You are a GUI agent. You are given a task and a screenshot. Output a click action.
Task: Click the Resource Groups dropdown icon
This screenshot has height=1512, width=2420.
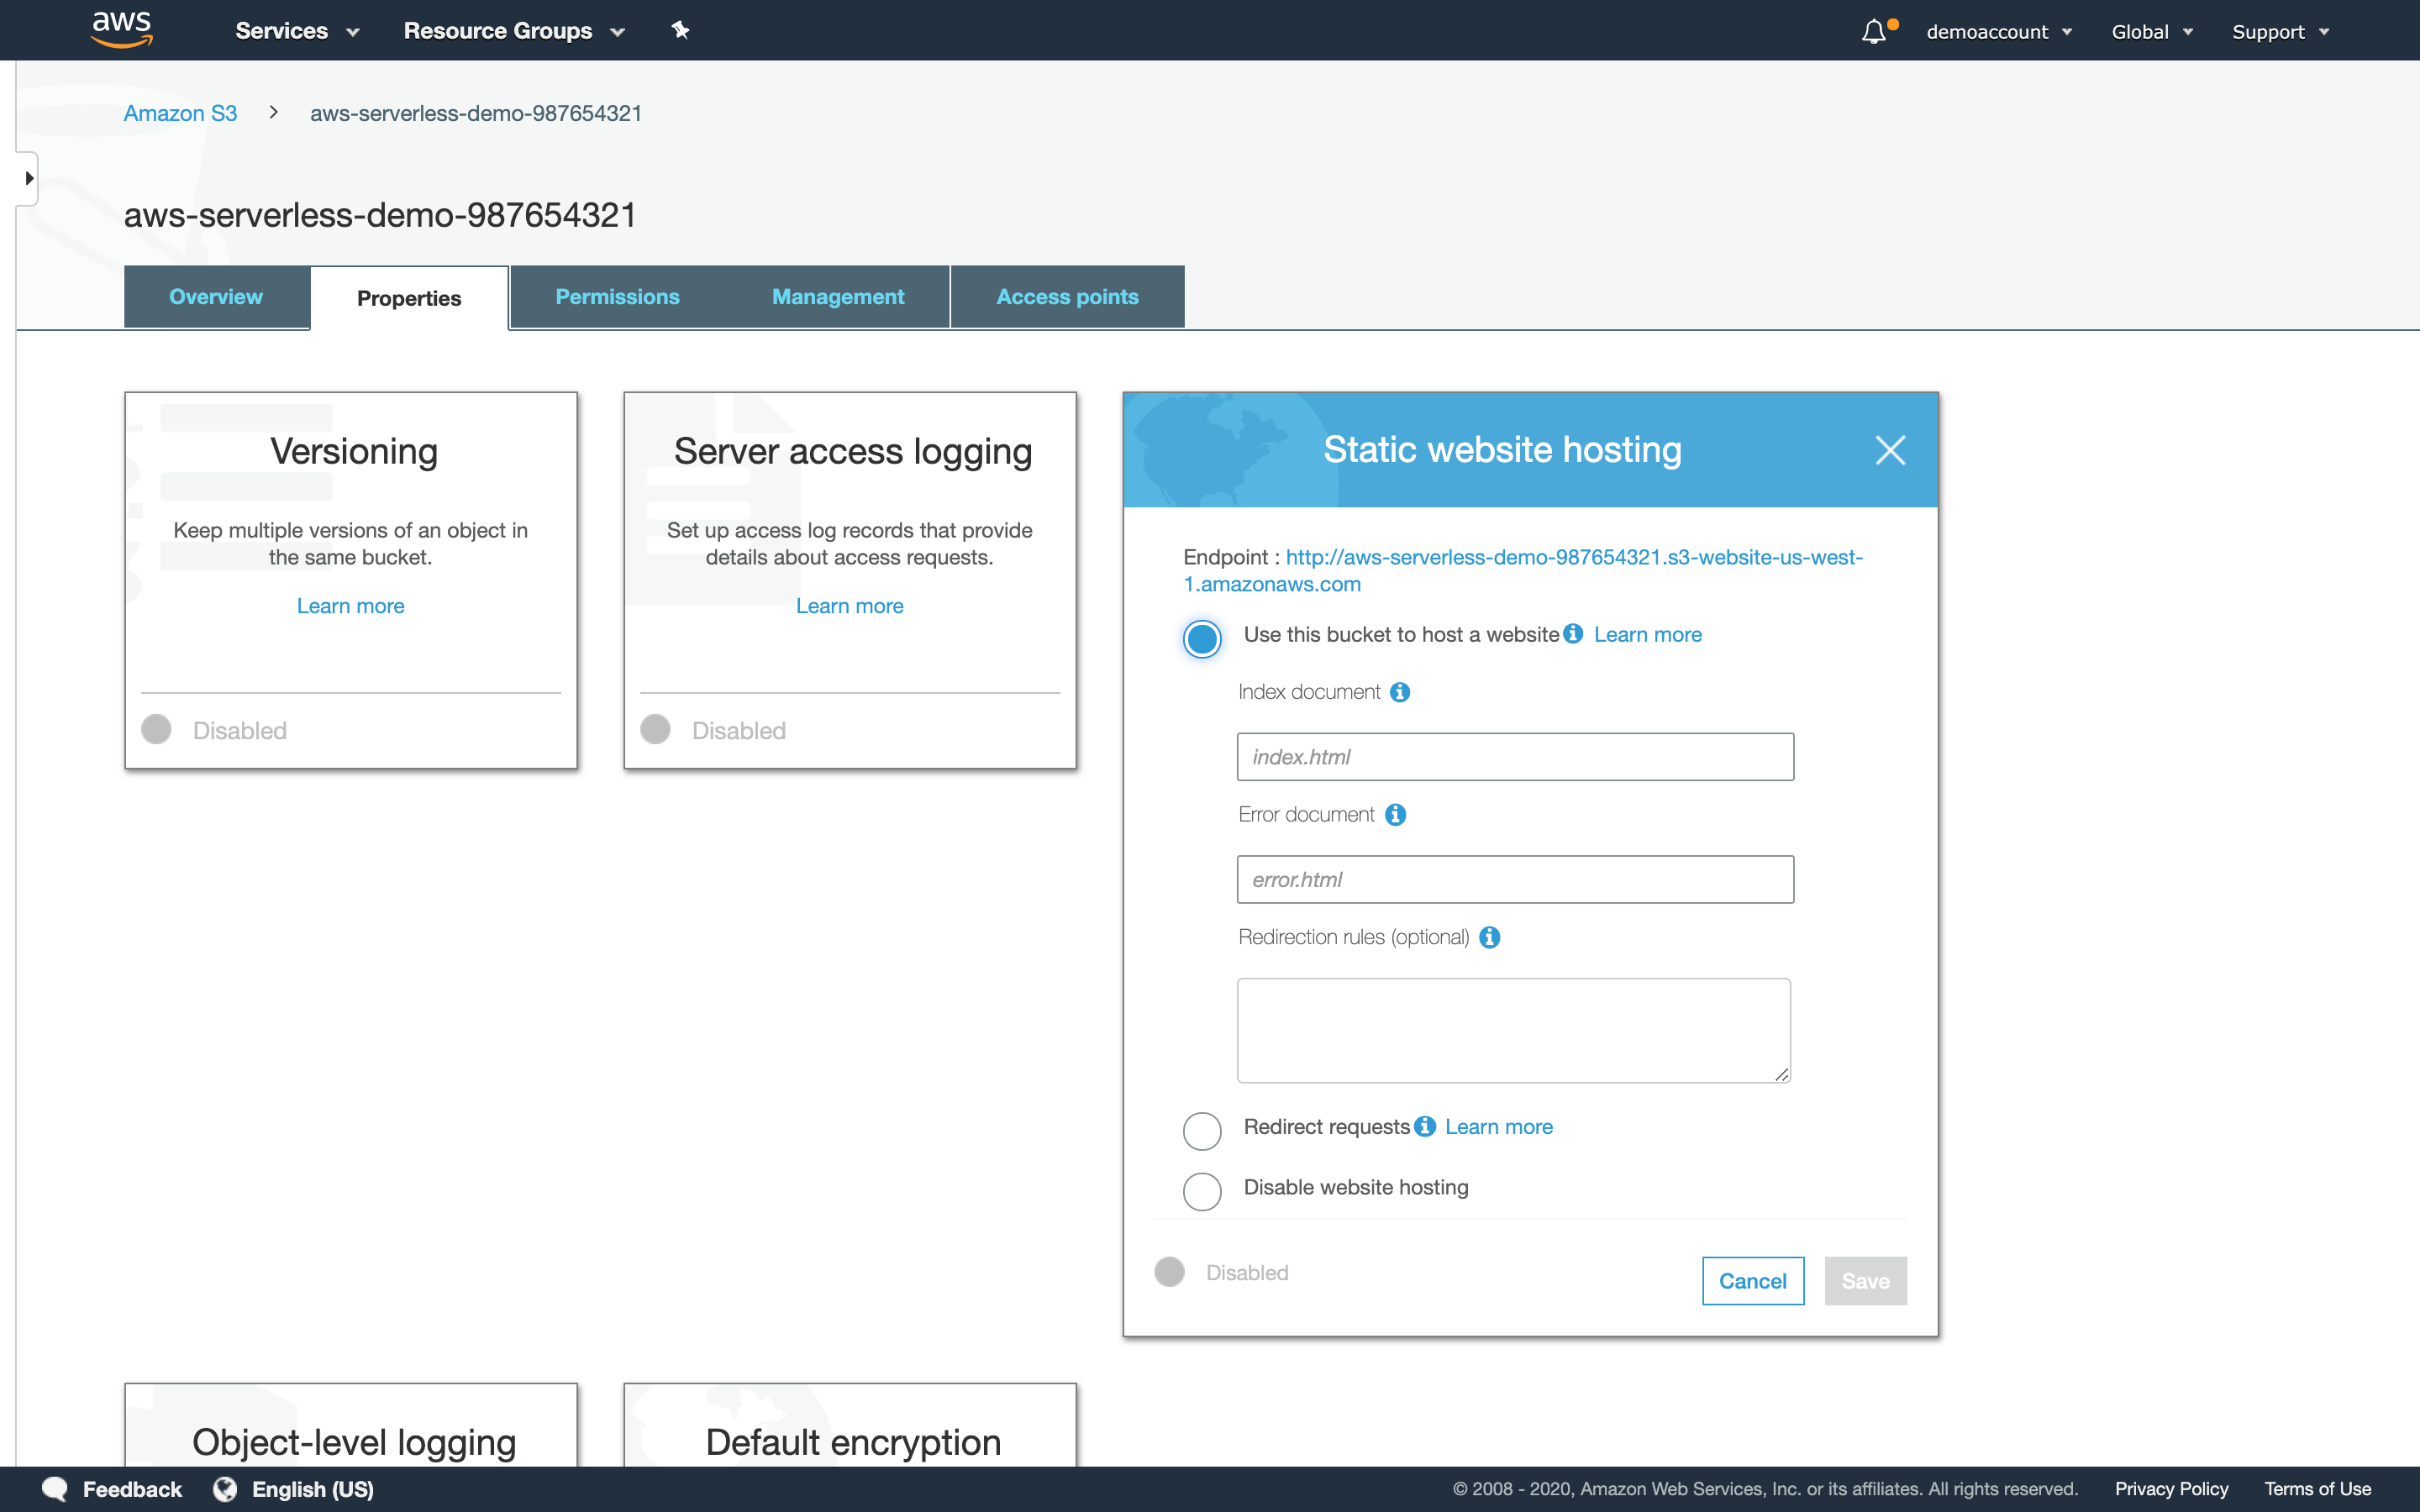coord(622,31)
